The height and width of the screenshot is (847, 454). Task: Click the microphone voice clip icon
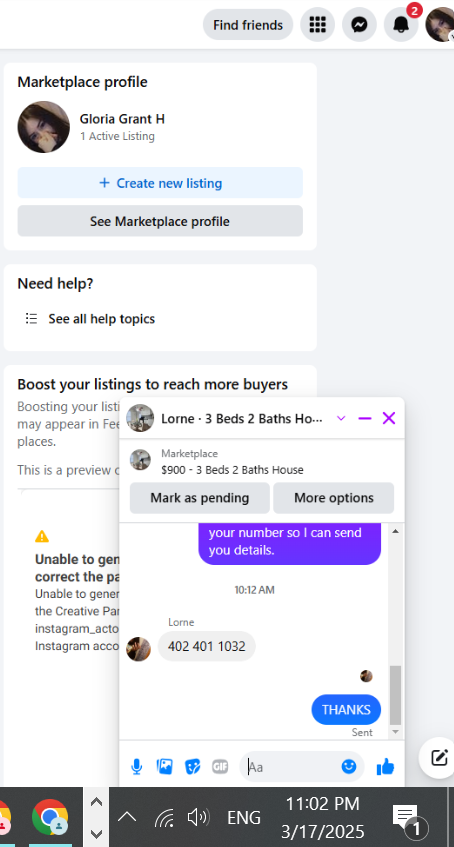pyautogui.click(x=137, y=766)
